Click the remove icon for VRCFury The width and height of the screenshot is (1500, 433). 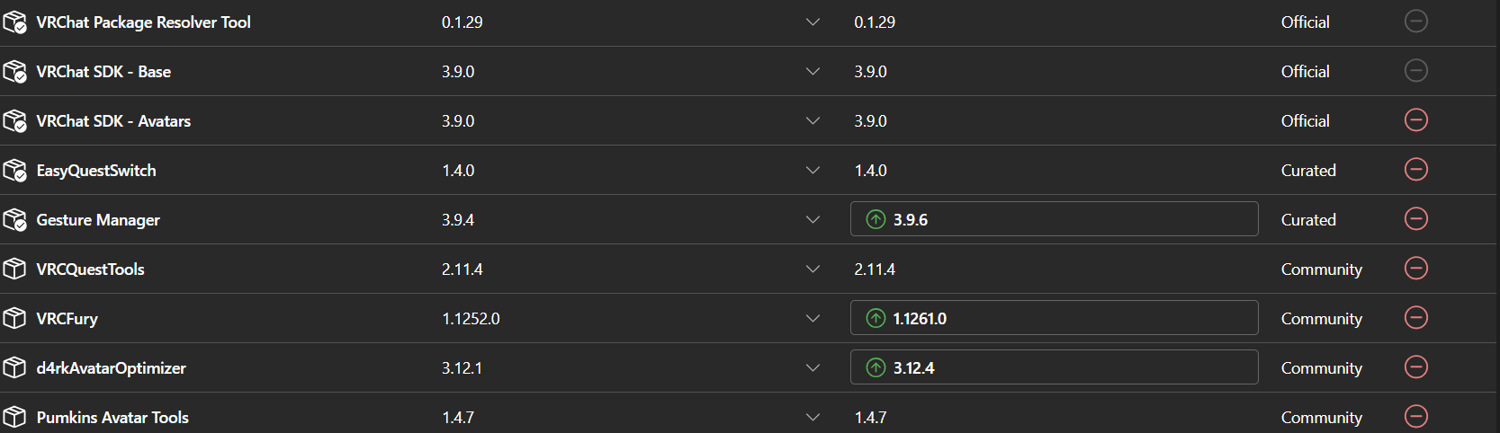[x=1415, y=318]
